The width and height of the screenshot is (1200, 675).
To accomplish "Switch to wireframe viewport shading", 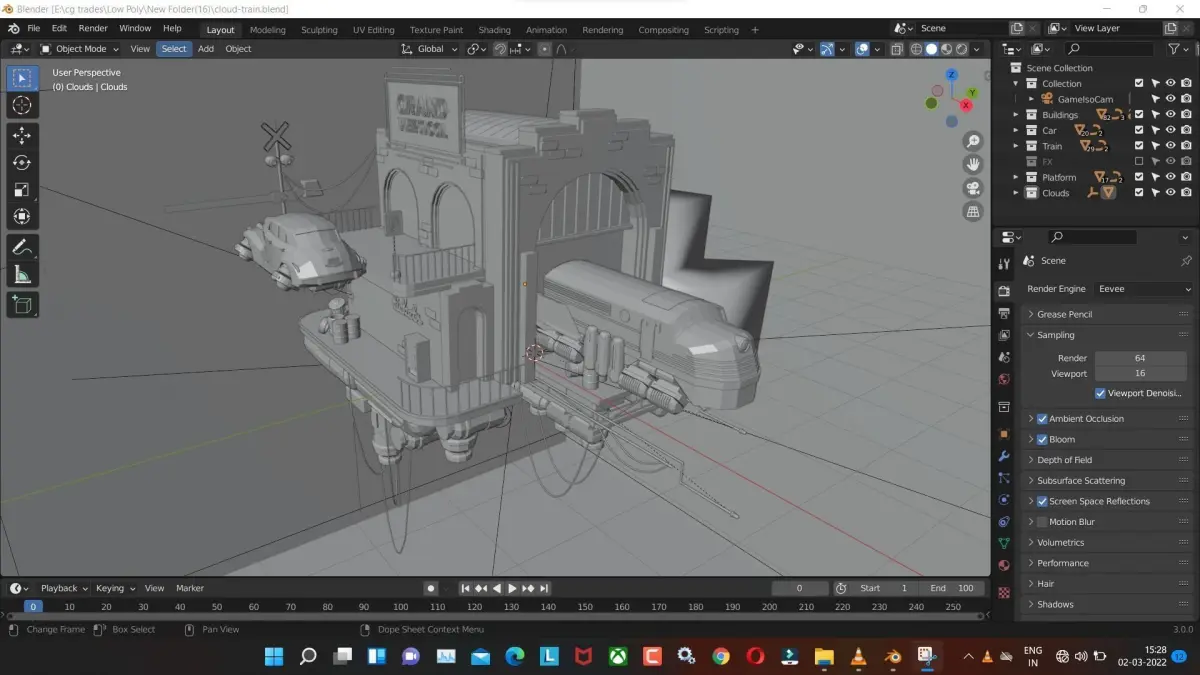I will [x=916, y=49].
